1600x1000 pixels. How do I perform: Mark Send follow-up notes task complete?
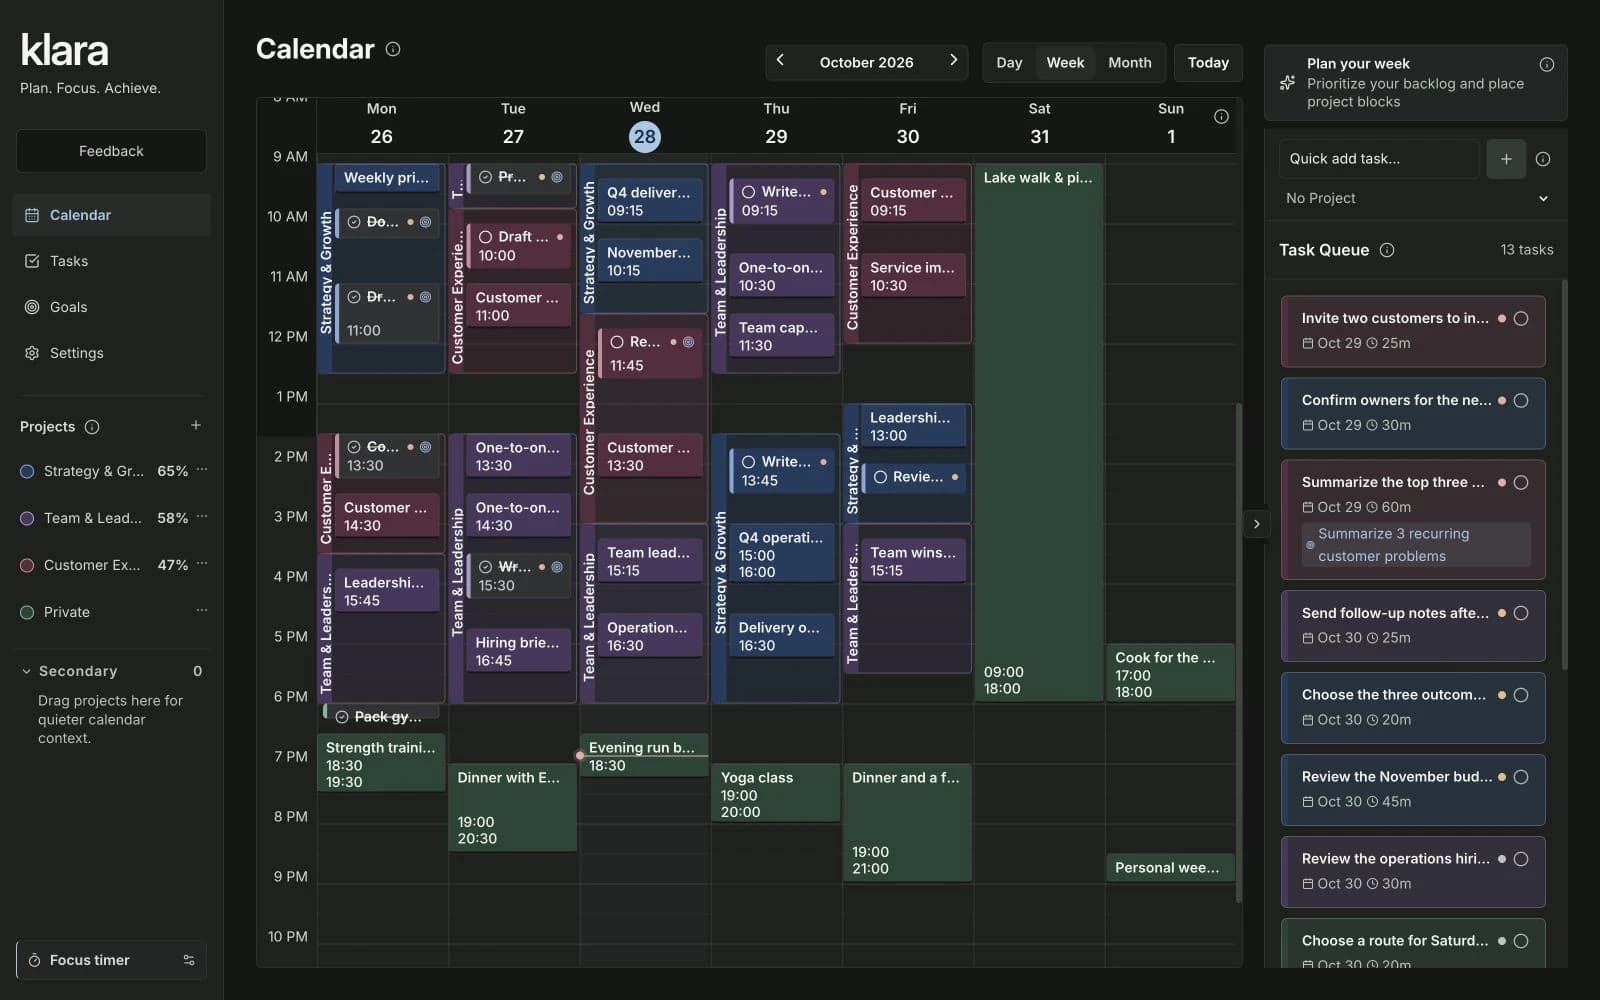(1521, 613)
